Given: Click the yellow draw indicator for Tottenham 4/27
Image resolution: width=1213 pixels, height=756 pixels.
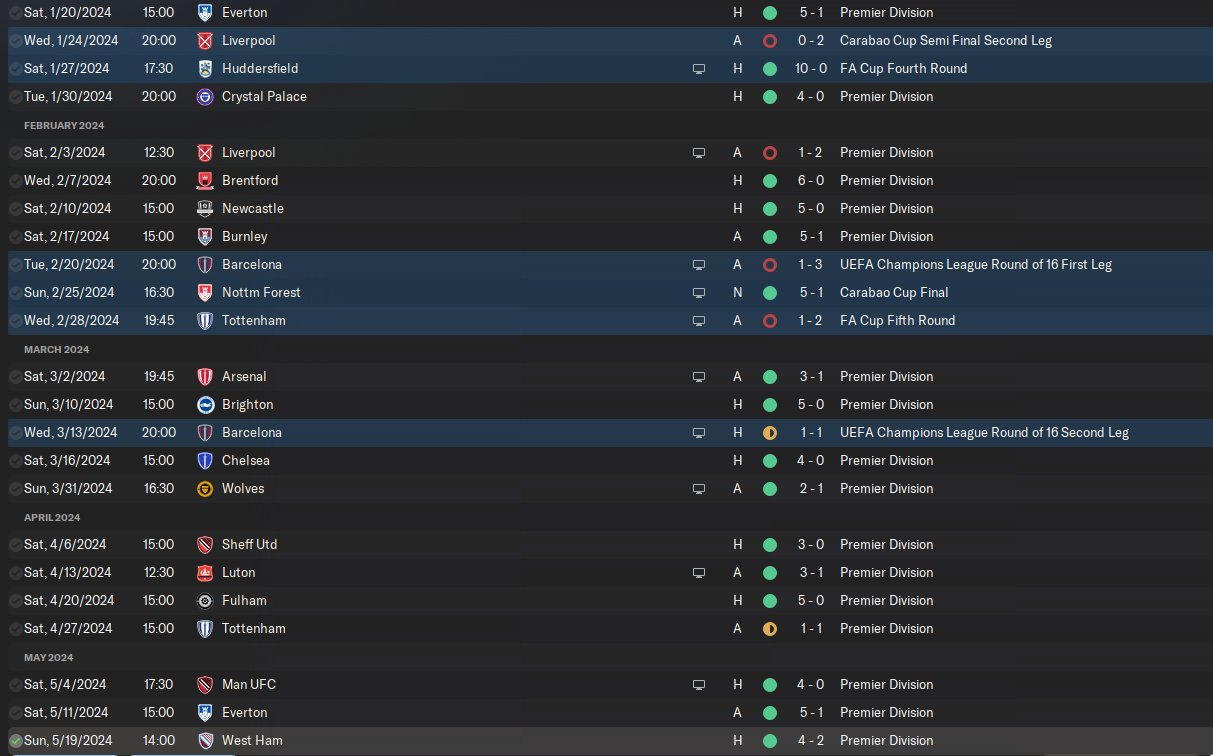Looking at the screenshot, I should click(769, 629).
